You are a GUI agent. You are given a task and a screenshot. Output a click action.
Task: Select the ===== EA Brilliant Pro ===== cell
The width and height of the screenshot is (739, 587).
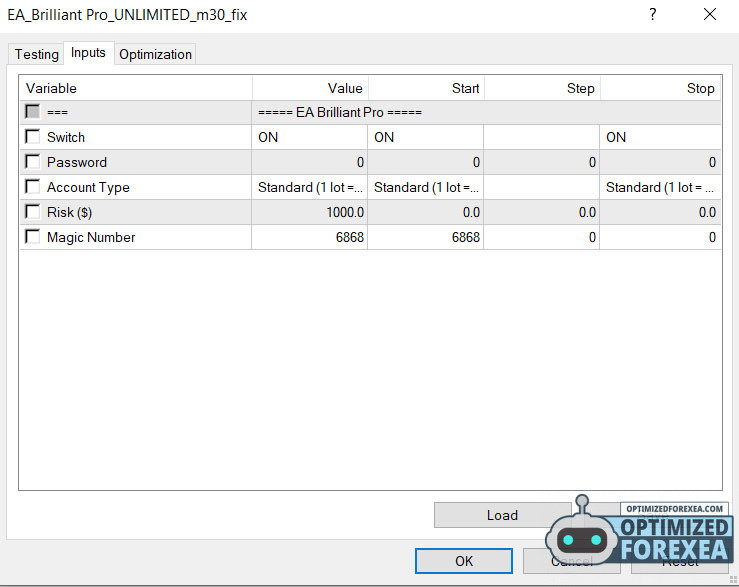[486, 112]
